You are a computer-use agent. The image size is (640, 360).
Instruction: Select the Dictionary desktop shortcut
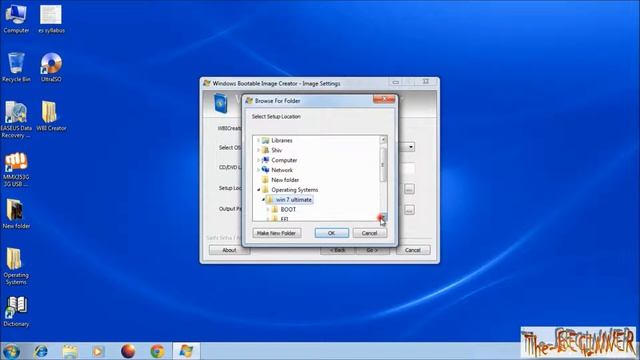tap(16, 311)
